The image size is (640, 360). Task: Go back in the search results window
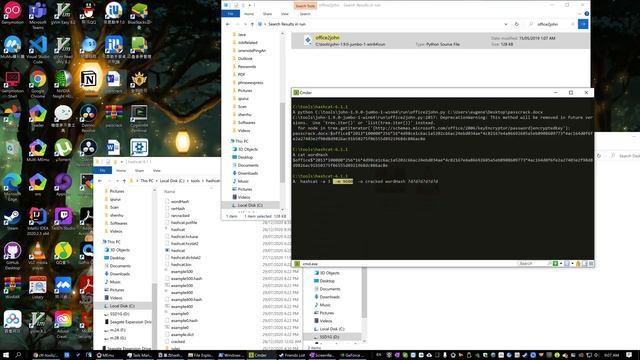pos(228,24)
